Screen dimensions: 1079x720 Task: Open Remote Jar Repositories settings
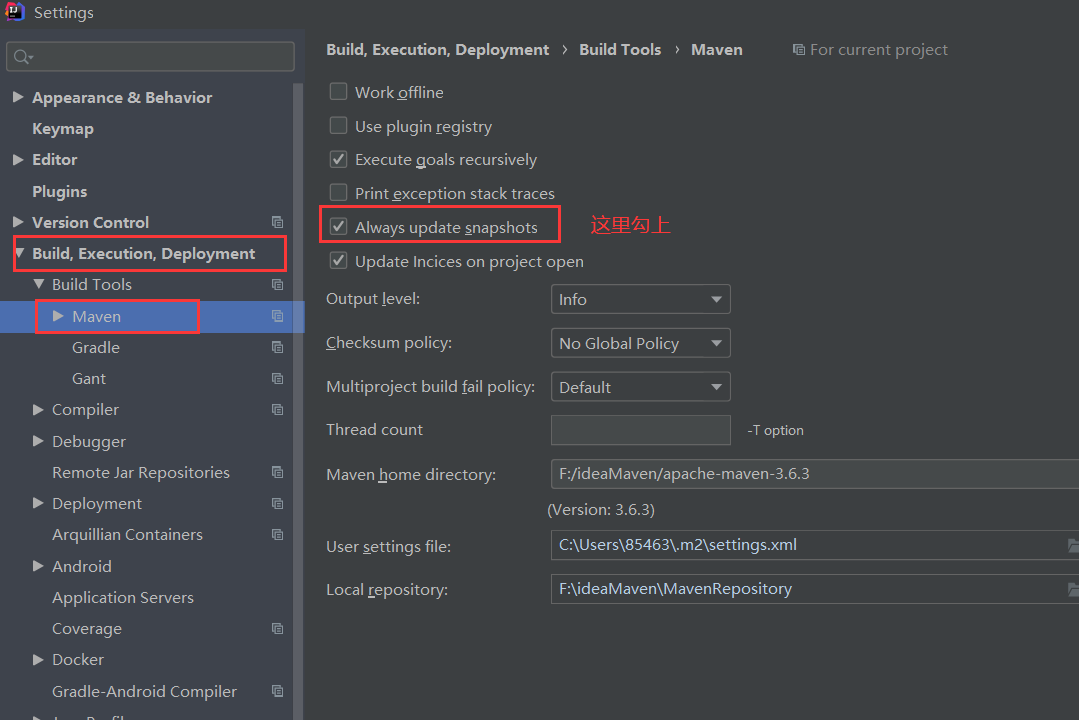(x=141, y=473)
